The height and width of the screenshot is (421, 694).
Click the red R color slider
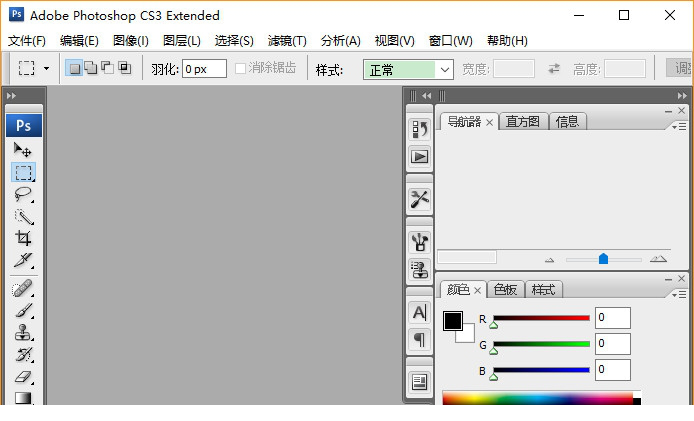point(541,318)
